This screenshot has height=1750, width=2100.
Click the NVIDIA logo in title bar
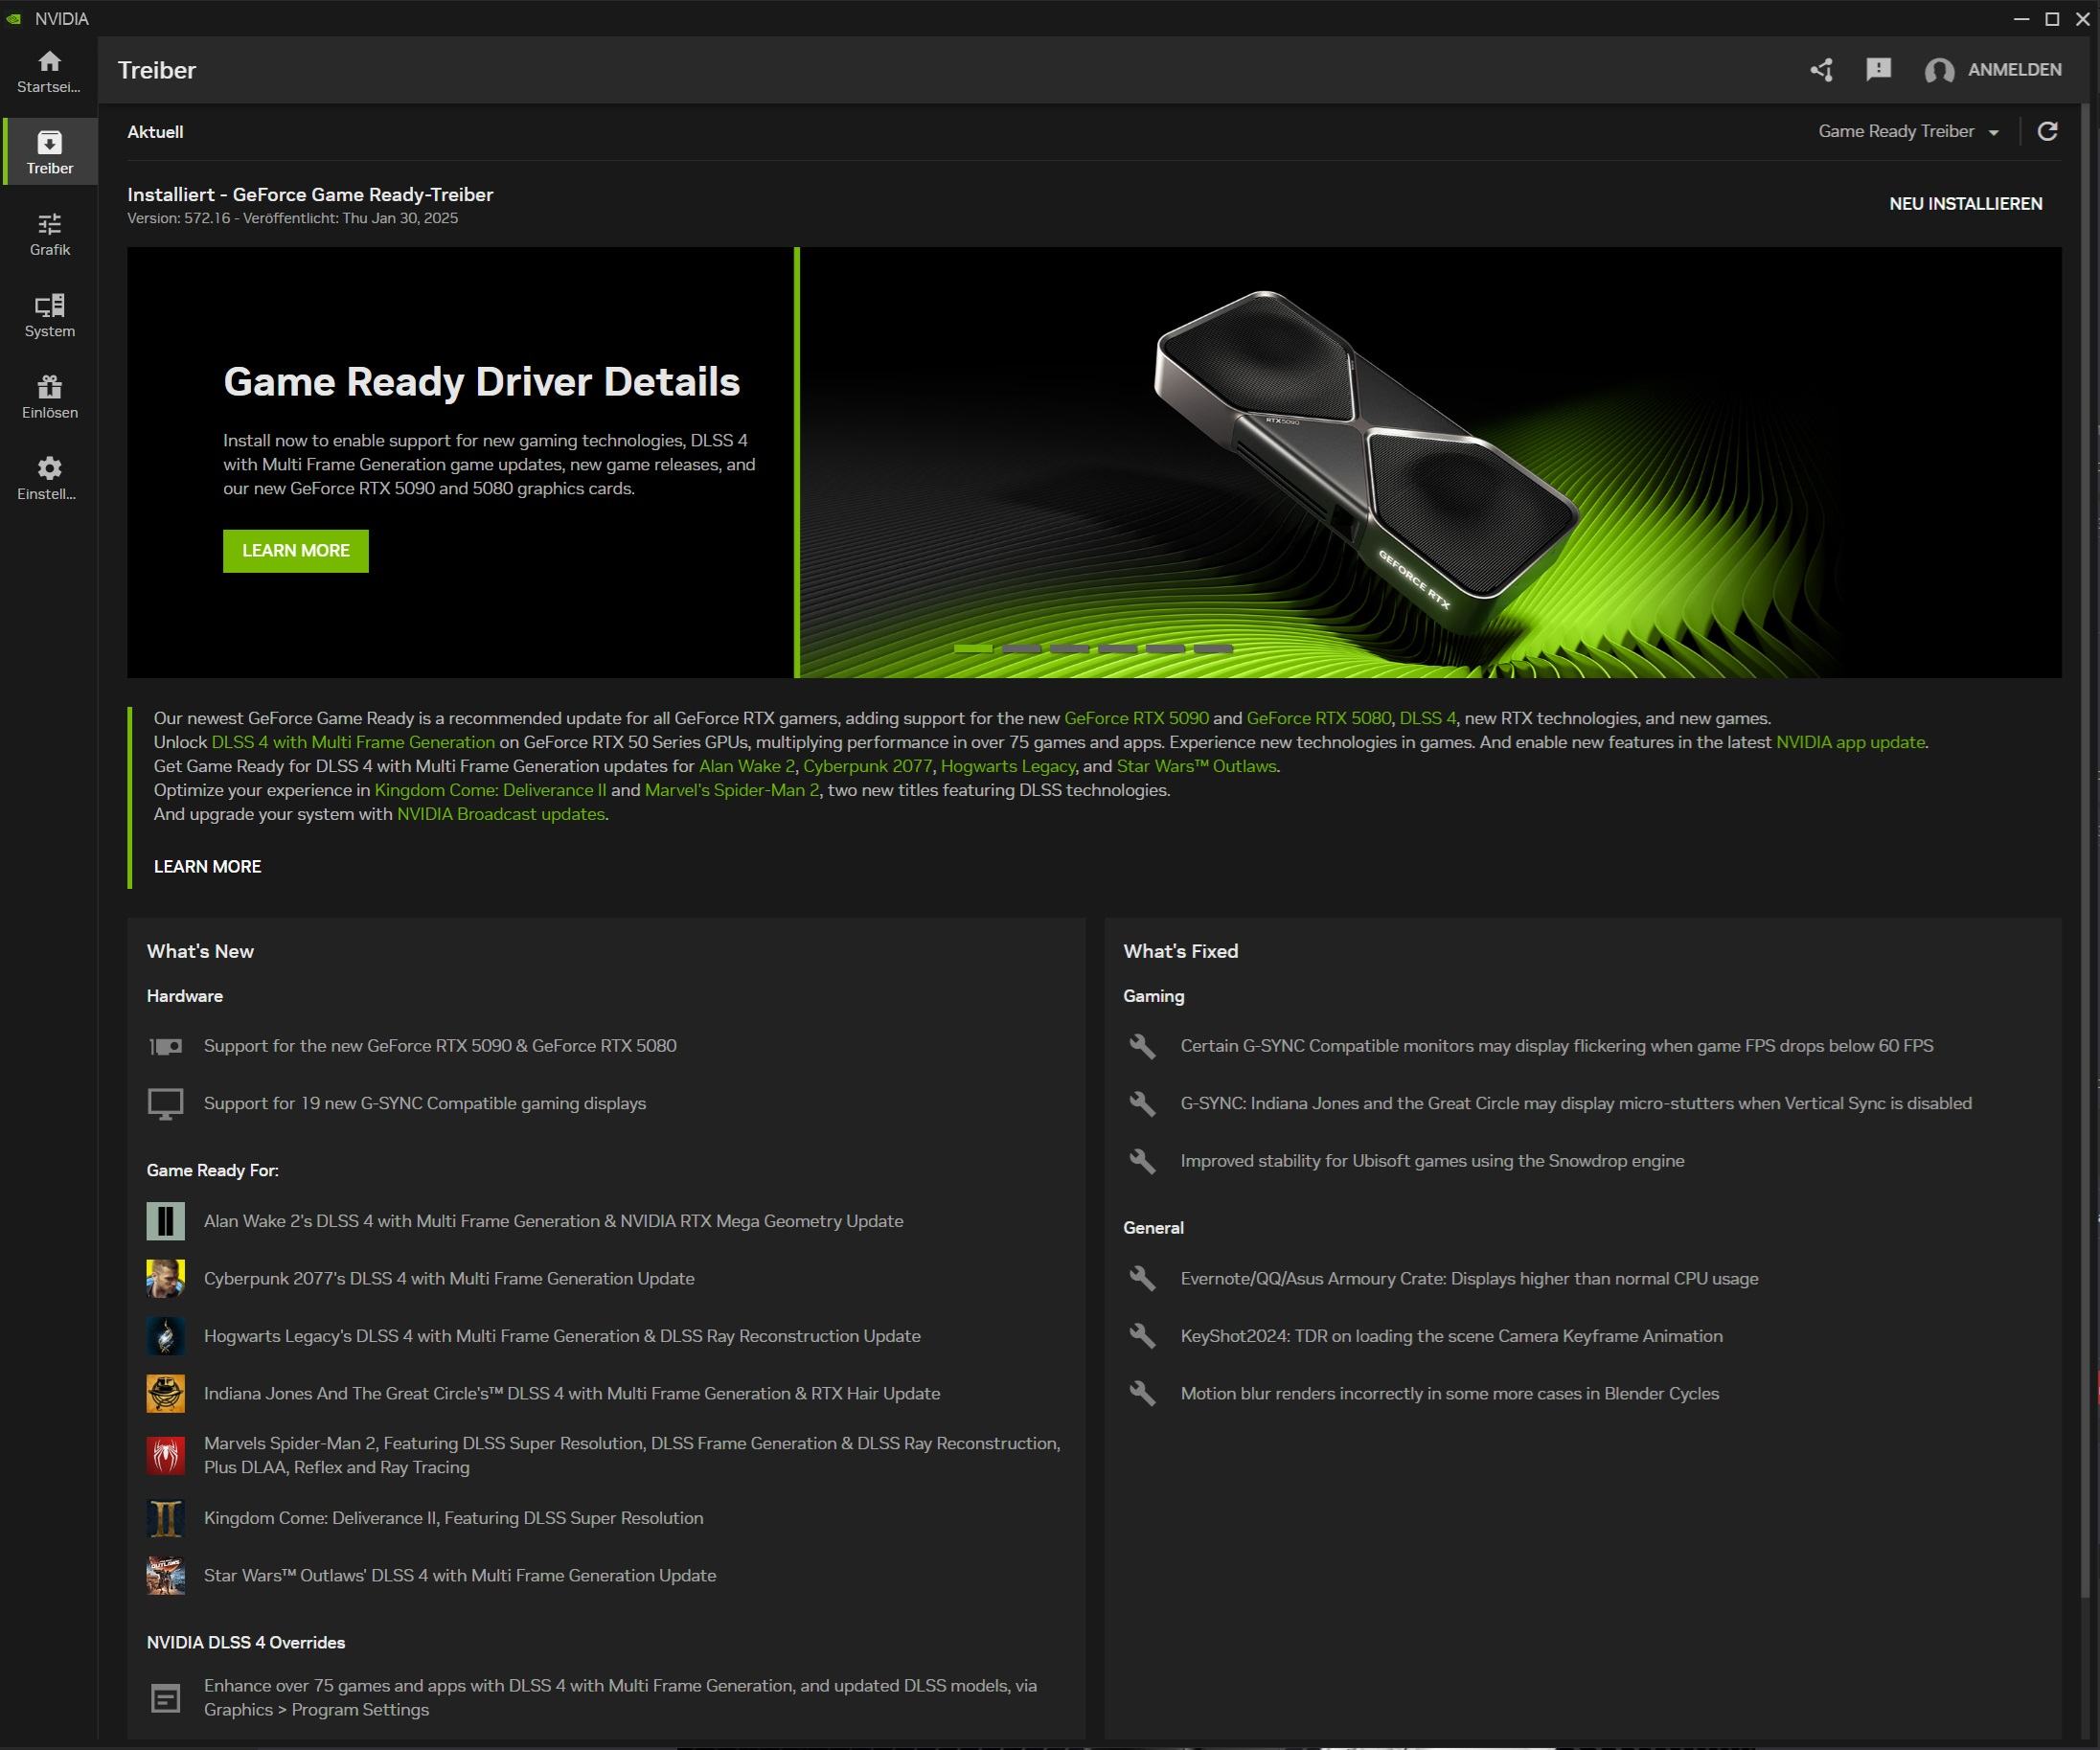point(13,19)
